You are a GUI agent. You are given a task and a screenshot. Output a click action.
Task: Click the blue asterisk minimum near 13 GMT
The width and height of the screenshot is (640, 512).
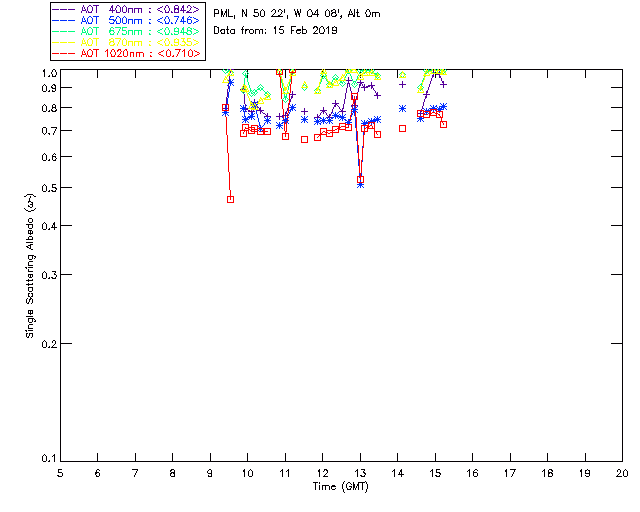click(360, 185)
